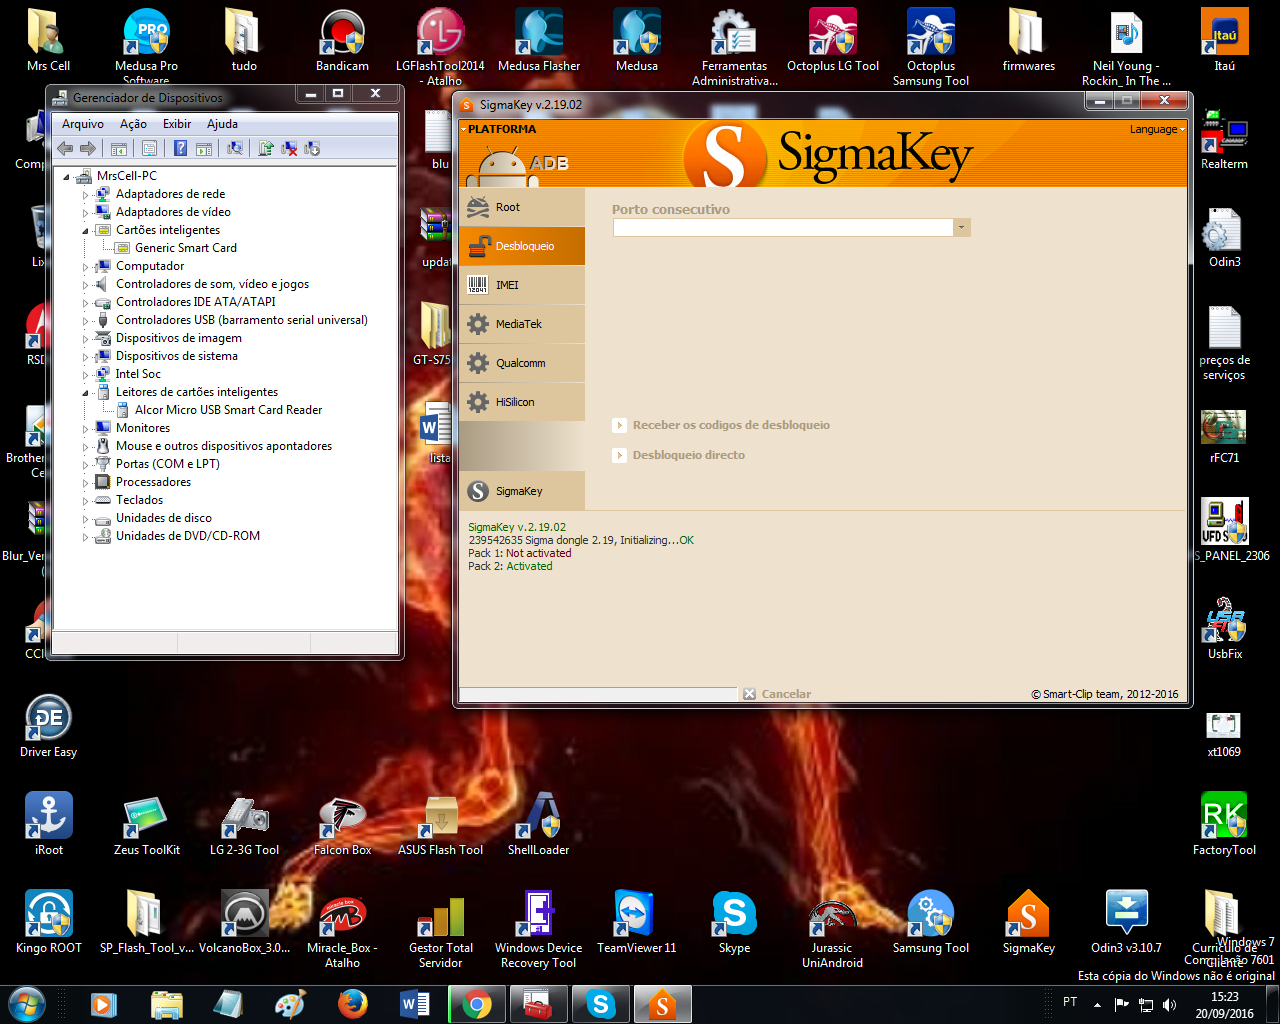This screenshot has height=1024, width=1280.
Task: Expand Adaptadores de rede node
Action: (x=86, y=195)
